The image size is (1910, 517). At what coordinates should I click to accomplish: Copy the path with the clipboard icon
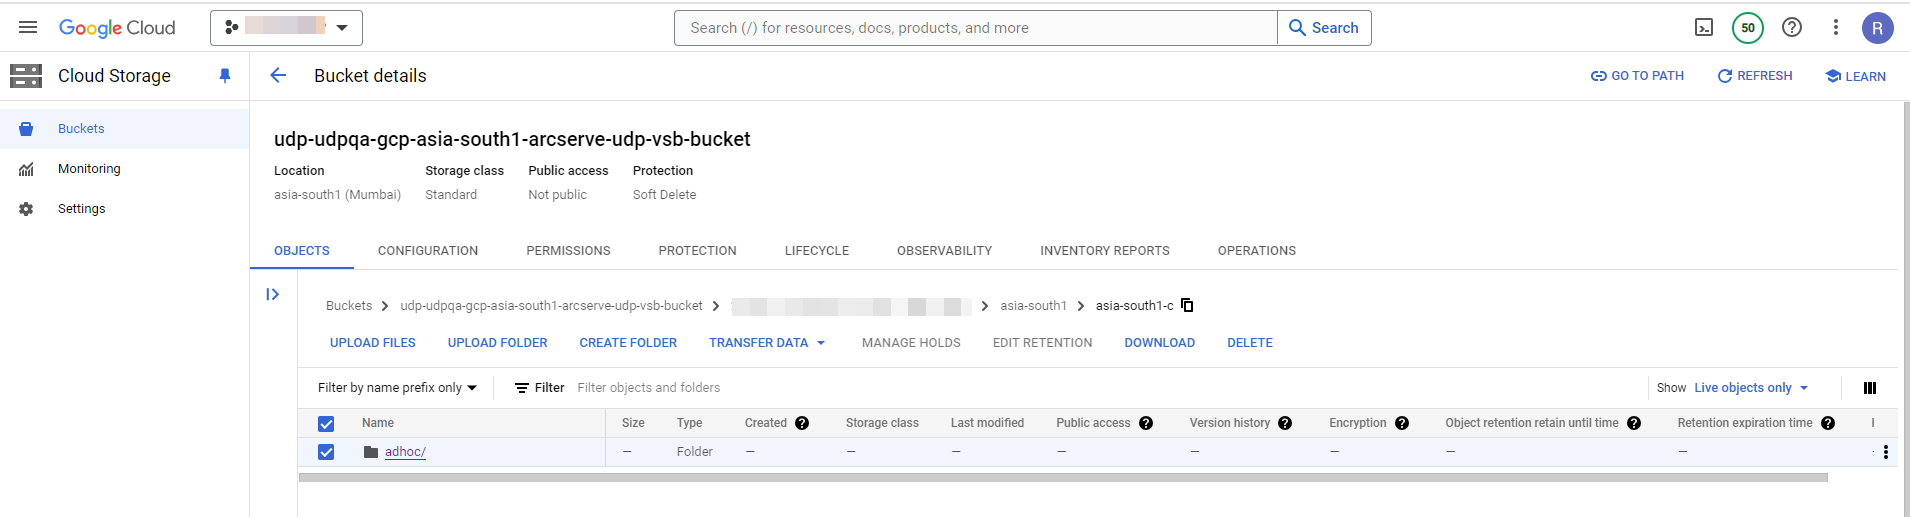[1187, 305]
